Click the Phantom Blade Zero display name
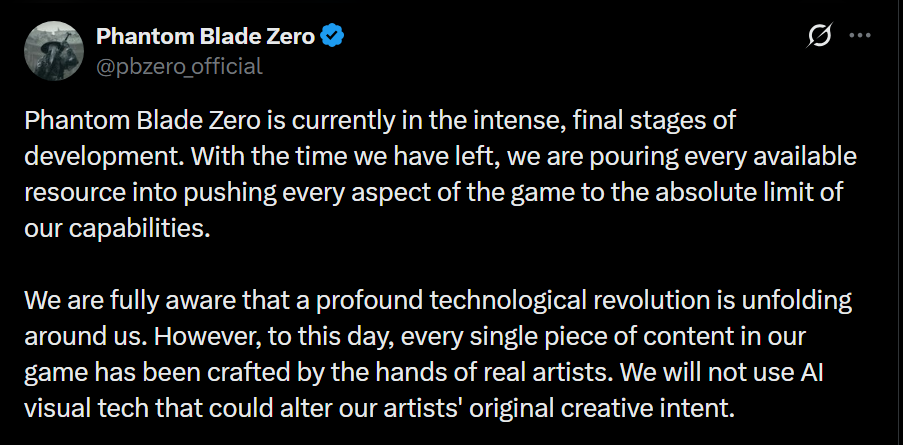Image resolution: width=903 pixels, height=445 pixels. 206,36
